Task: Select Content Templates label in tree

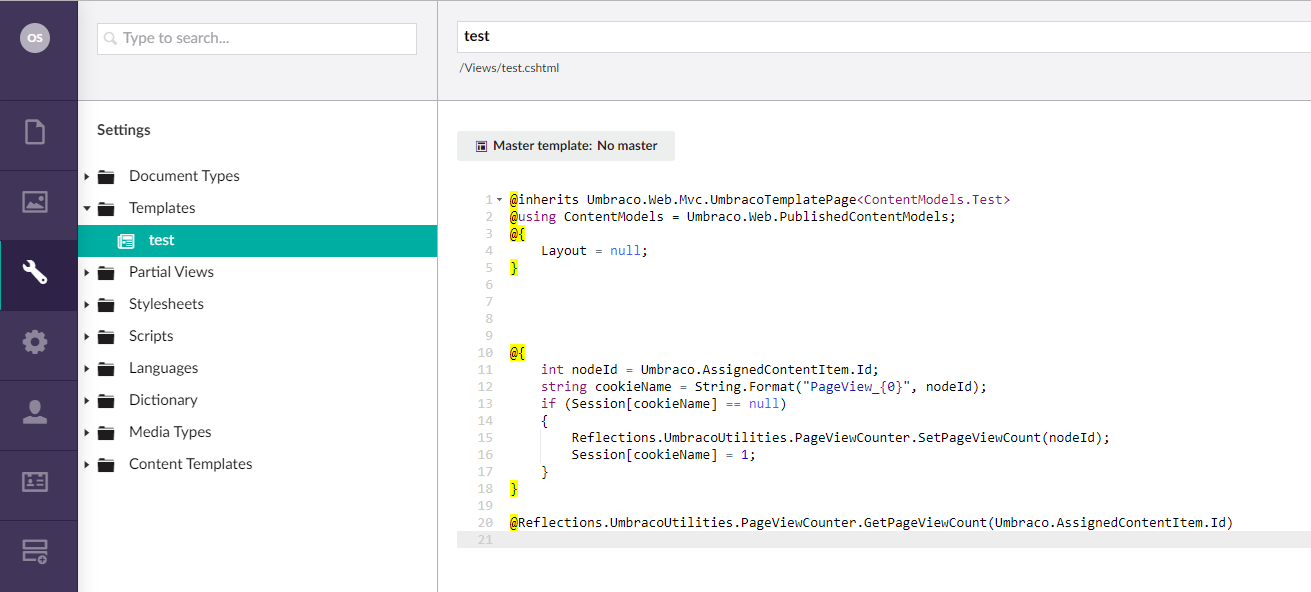Action: (x=190, y=464)
